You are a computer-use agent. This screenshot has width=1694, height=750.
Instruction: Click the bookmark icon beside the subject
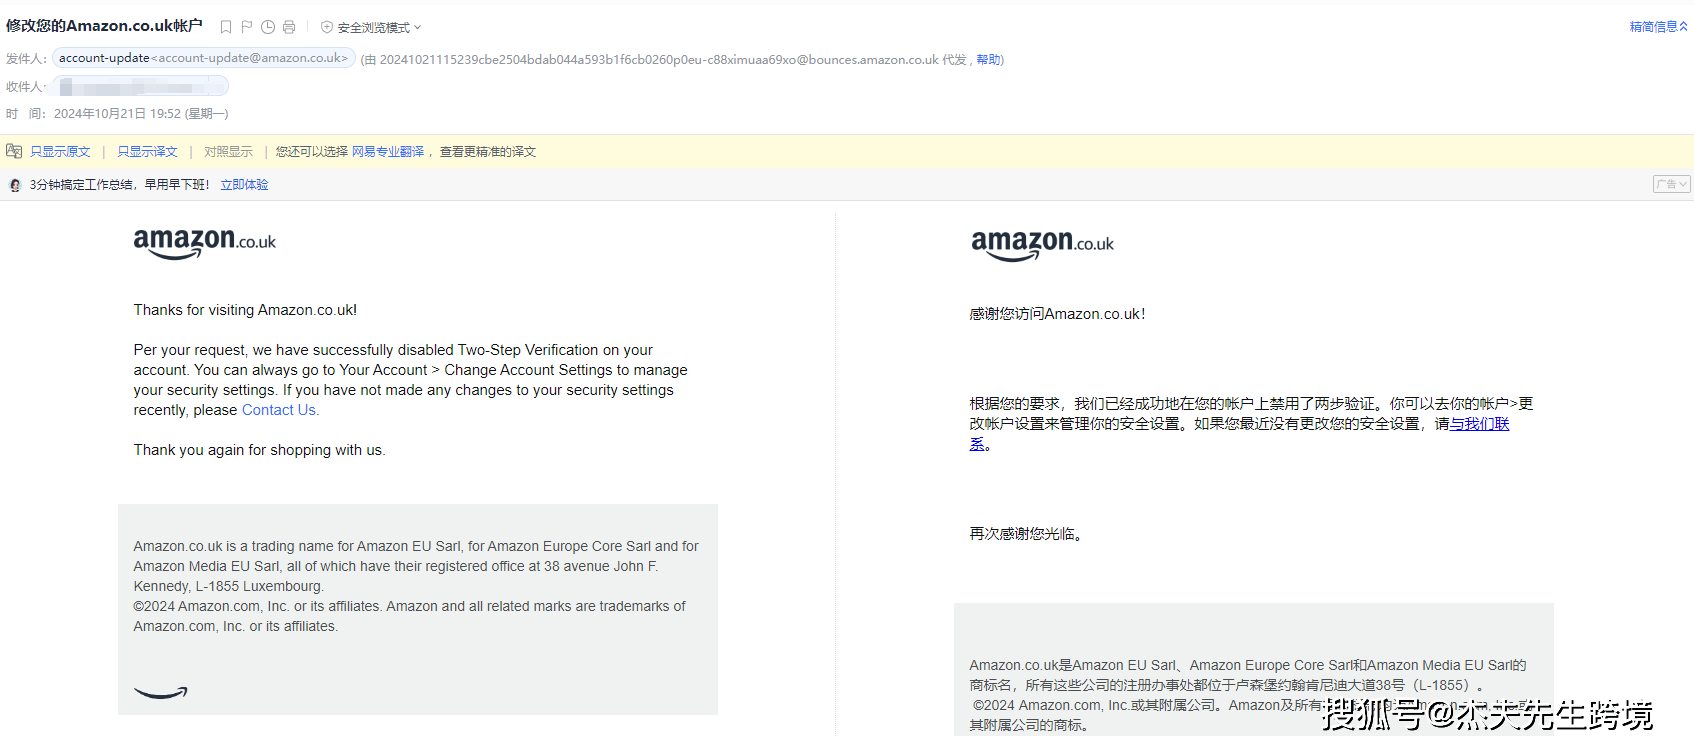click(226, 27)
